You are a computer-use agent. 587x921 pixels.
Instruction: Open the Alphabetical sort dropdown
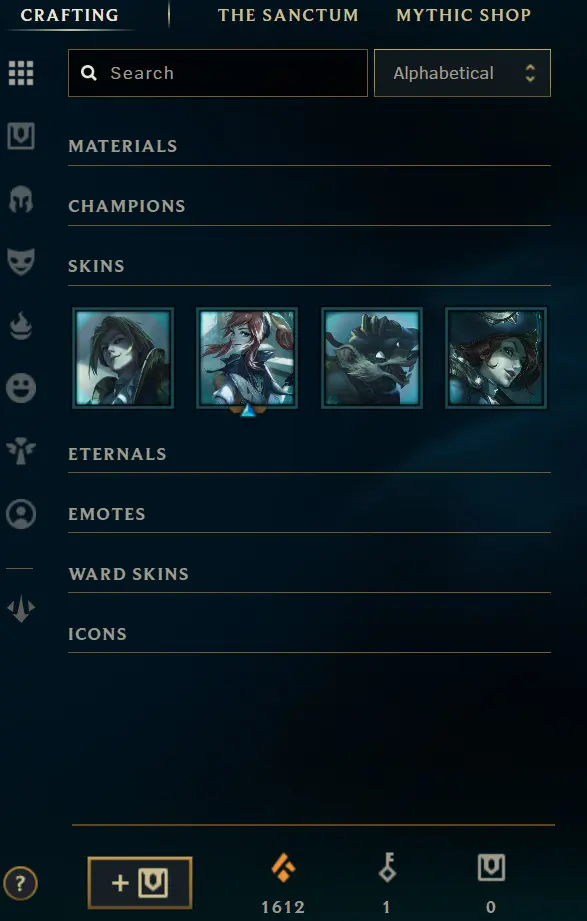[462, 73]
